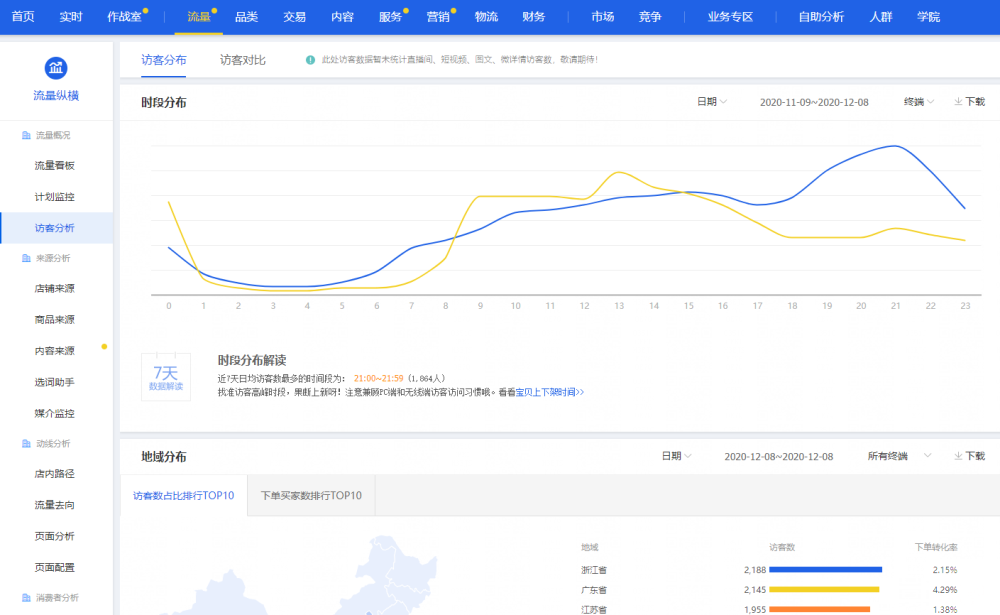Click the info icon beside visitor notice
Screen dimensions: 1000x615
[311, 60]
